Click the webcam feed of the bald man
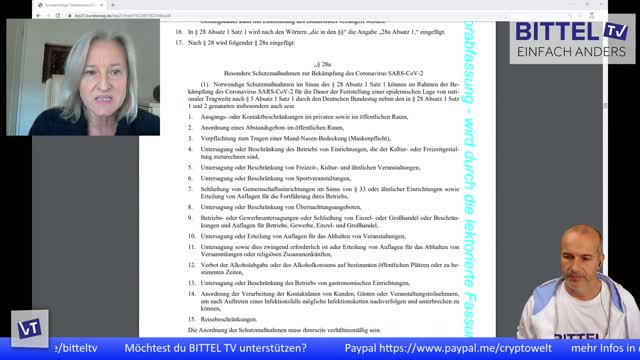The width and height of the screenshot is (640, 360). pos(578,282)
